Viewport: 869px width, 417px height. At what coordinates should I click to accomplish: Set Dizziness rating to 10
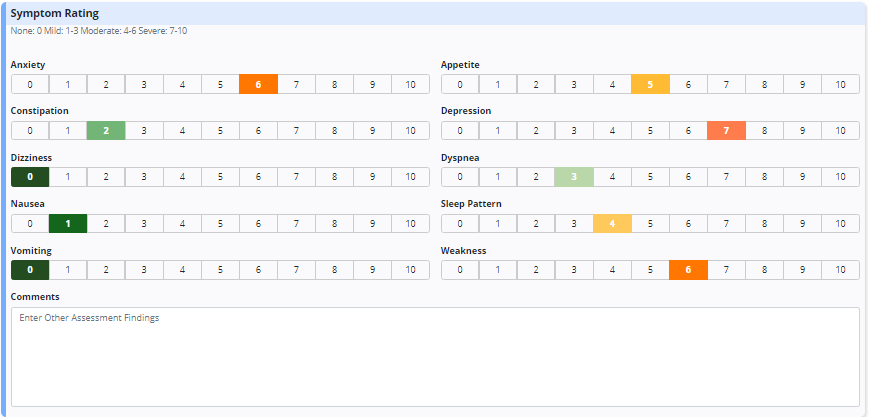410,177
